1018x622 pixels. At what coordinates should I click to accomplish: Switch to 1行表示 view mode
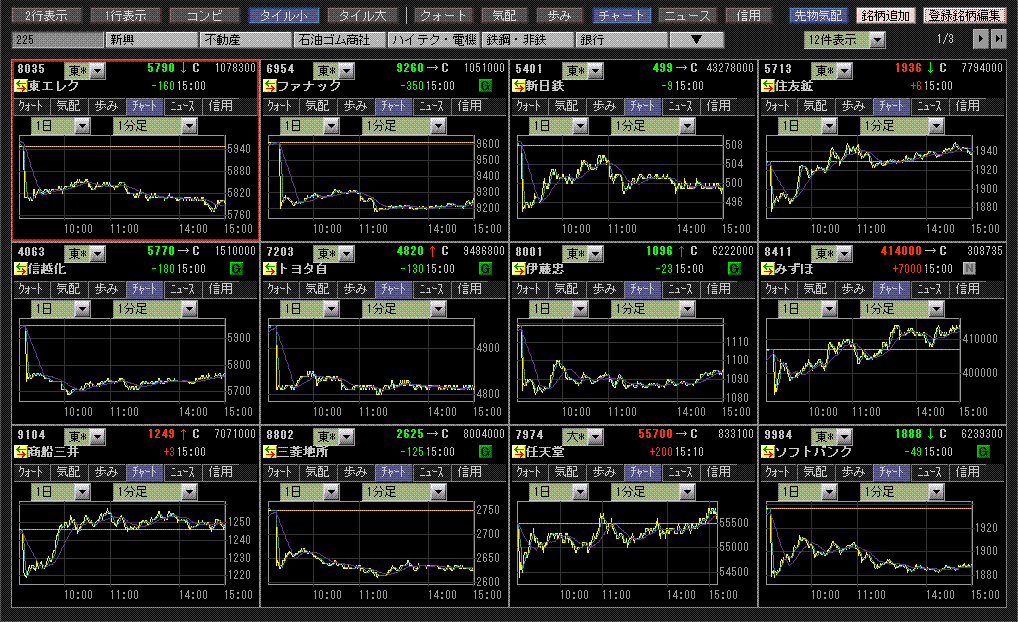tap(126, 16)
